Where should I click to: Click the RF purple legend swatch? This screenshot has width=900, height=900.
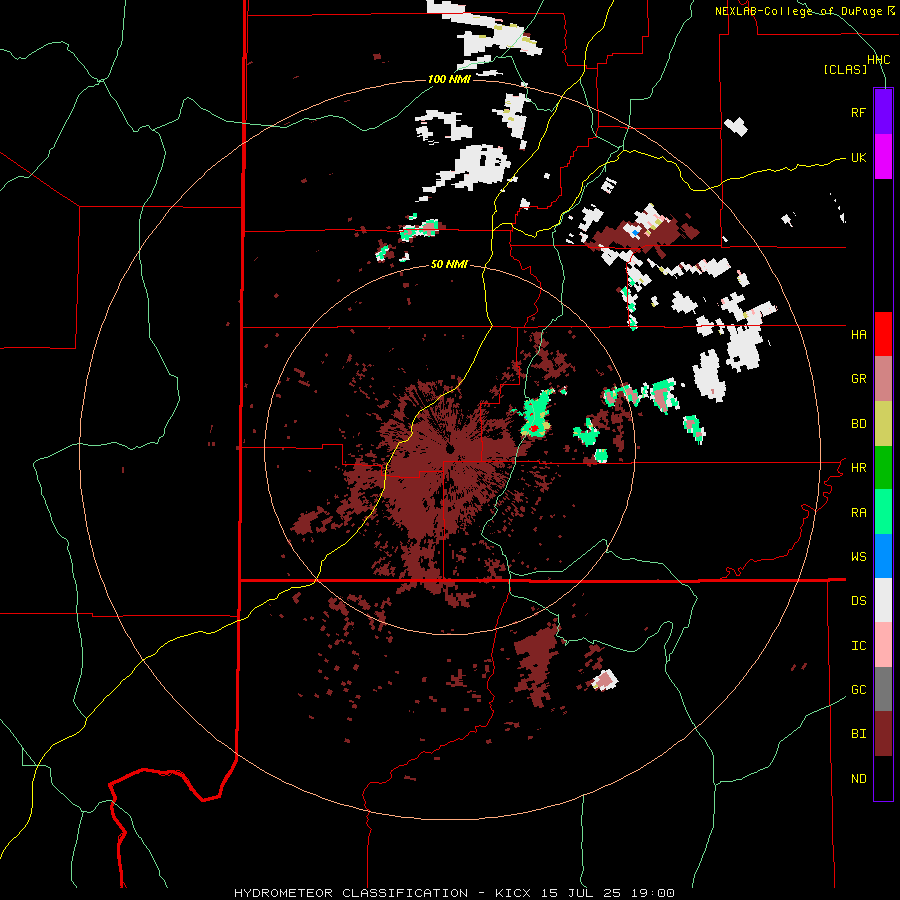click(x=883, y=112)
